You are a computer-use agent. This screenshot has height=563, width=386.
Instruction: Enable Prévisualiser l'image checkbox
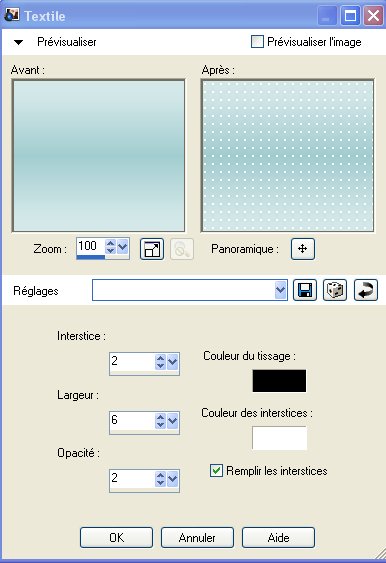click(257, 42)
